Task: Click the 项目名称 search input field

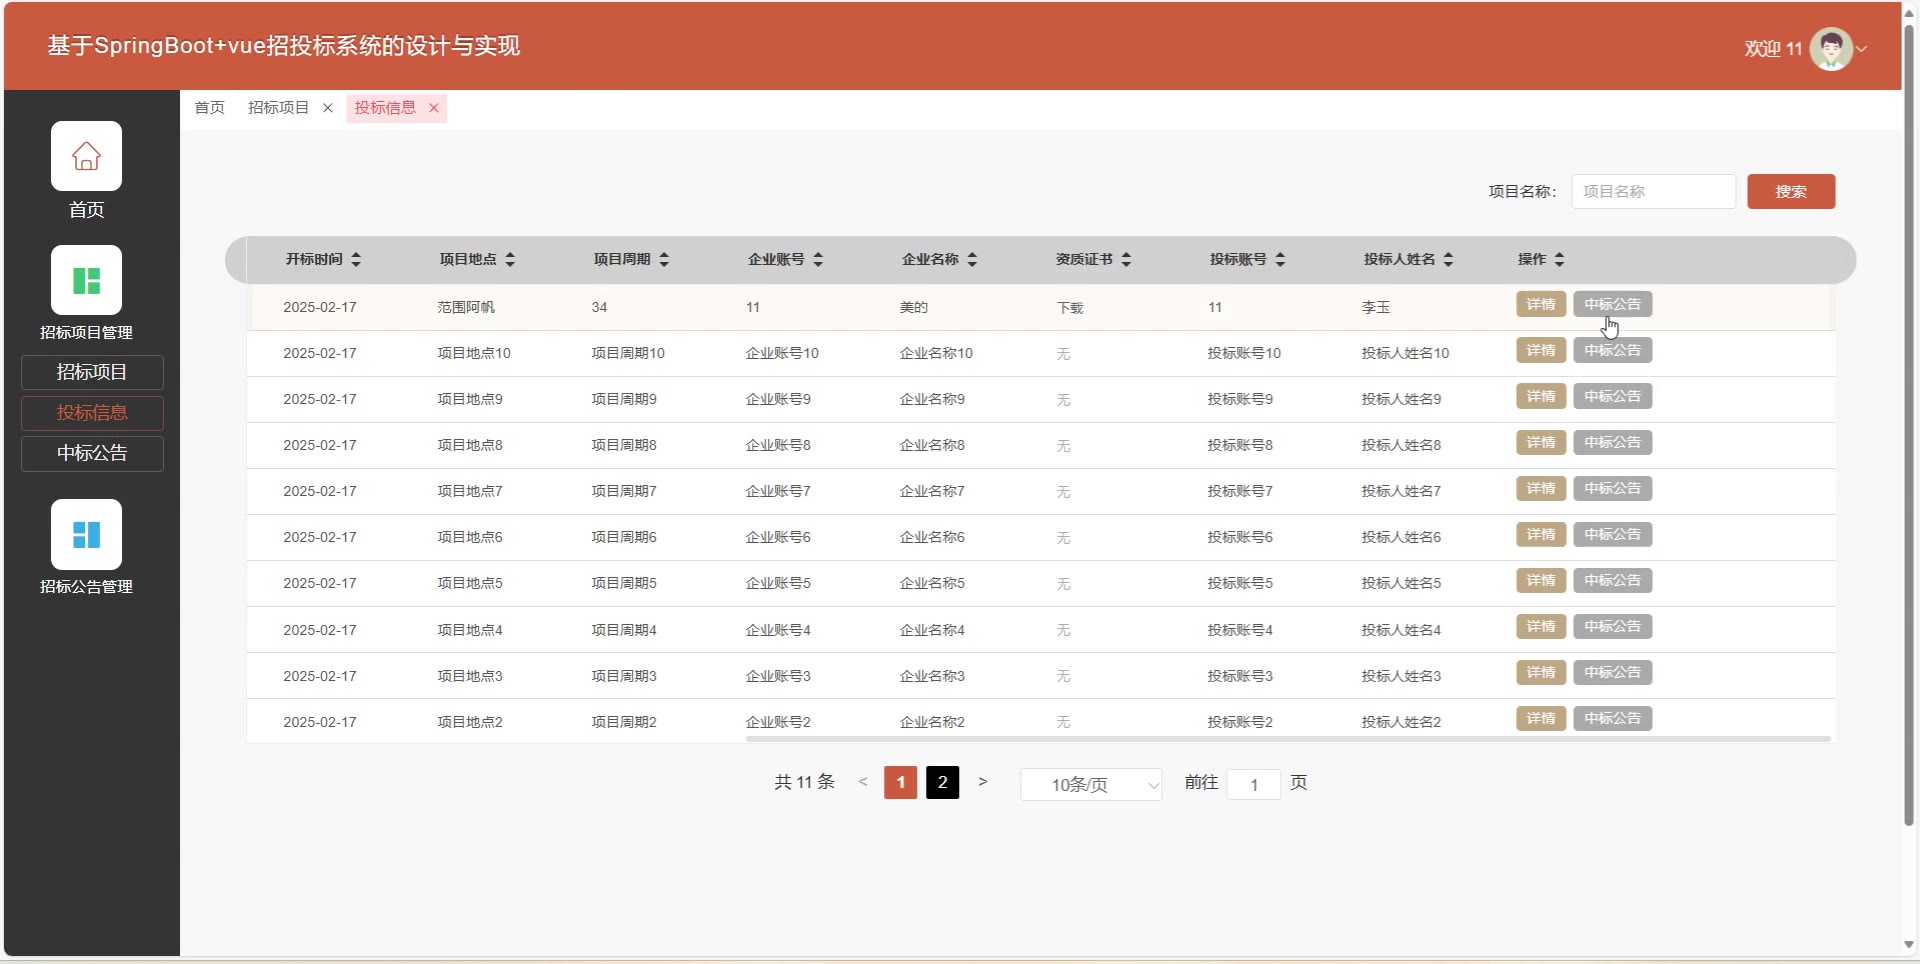Action: pos(1653,191)
